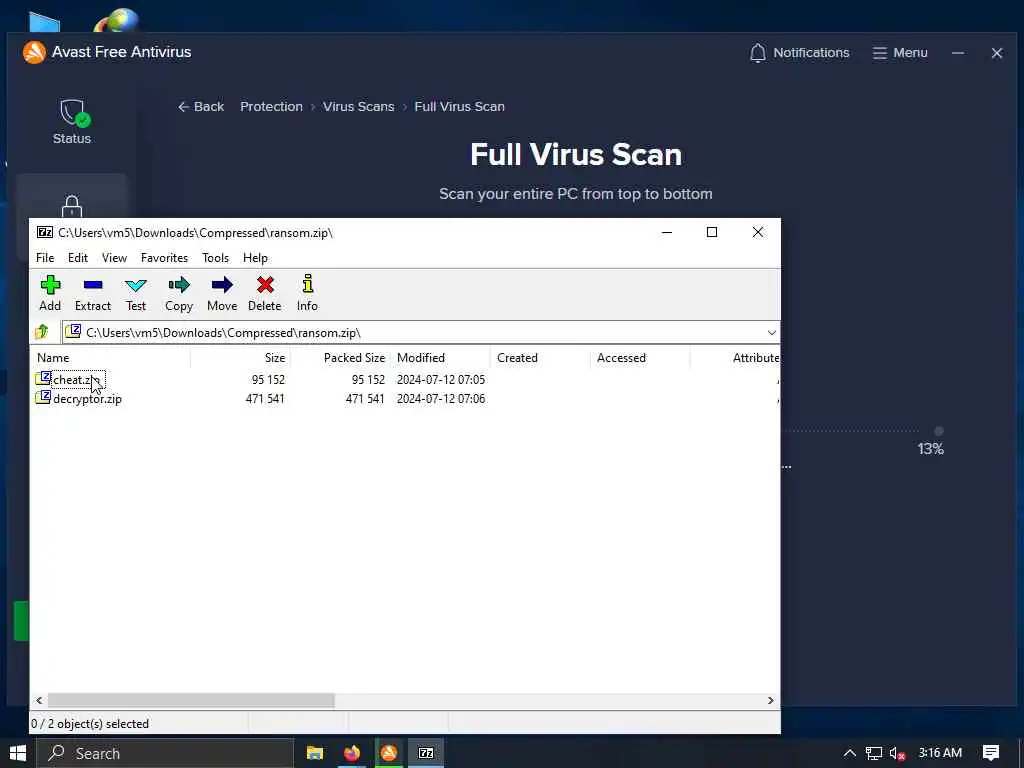1024x768 pixels.
Task: Click the Protection breadcrumb link
Action: (x=271, y=106)
